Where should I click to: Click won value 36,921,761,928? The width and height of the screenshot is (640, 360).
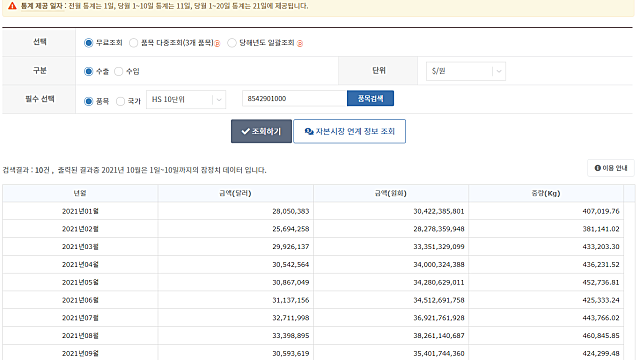click(439, 318)
